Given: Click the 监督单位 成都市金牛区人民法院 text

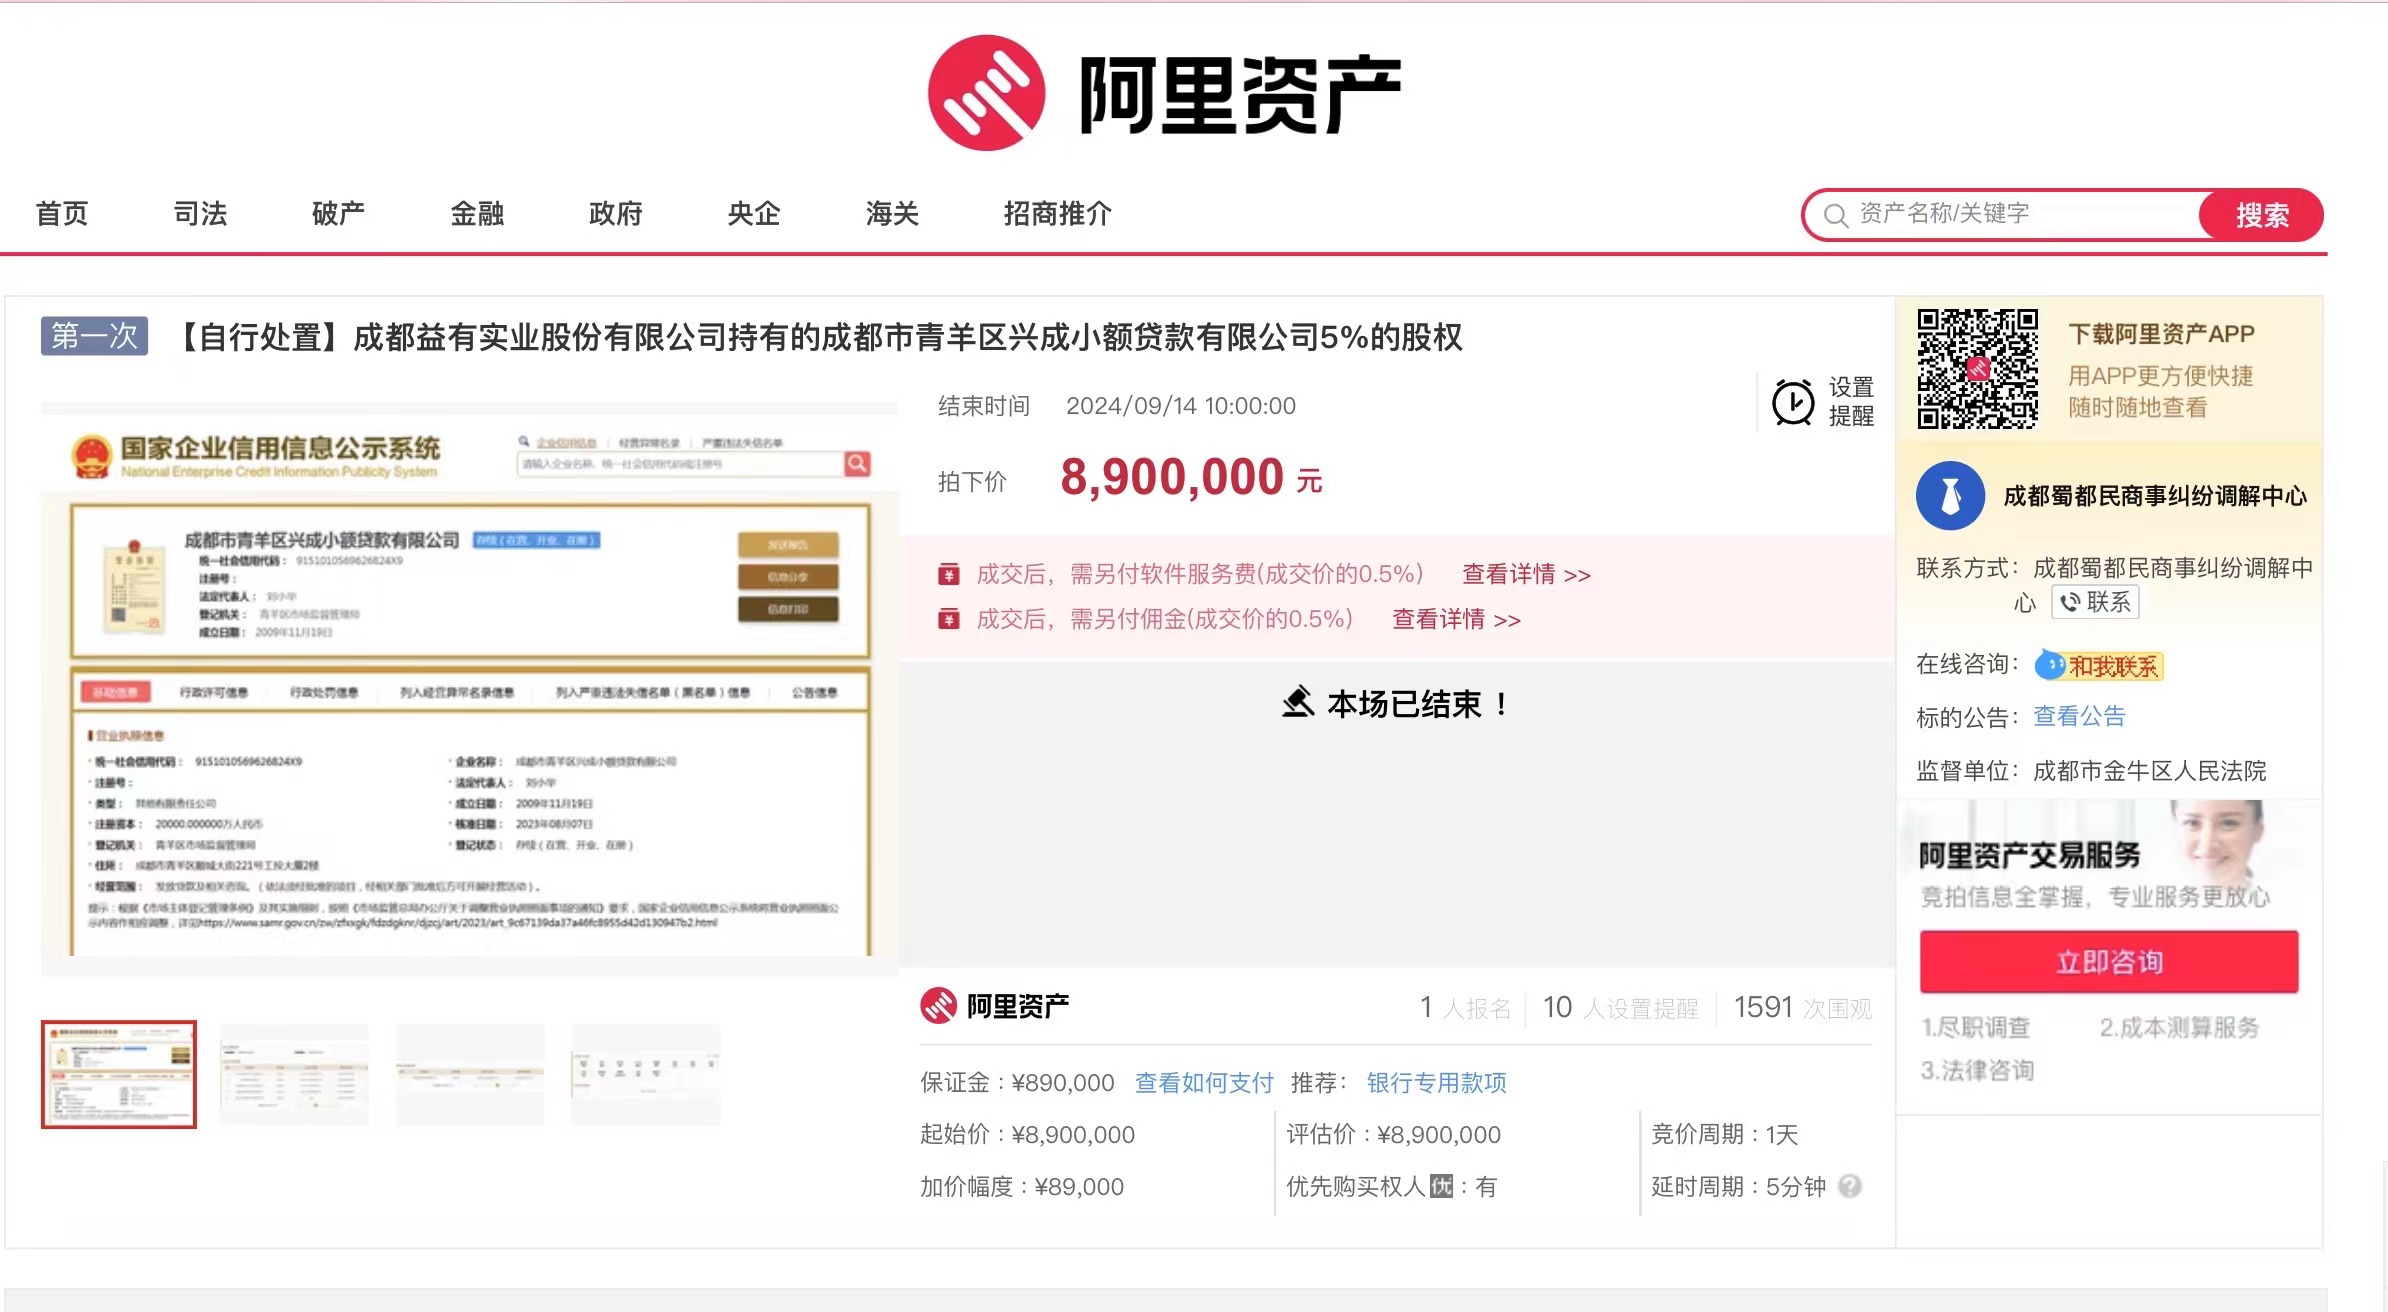Looking at the screenshot, I should pos(2091,770).
